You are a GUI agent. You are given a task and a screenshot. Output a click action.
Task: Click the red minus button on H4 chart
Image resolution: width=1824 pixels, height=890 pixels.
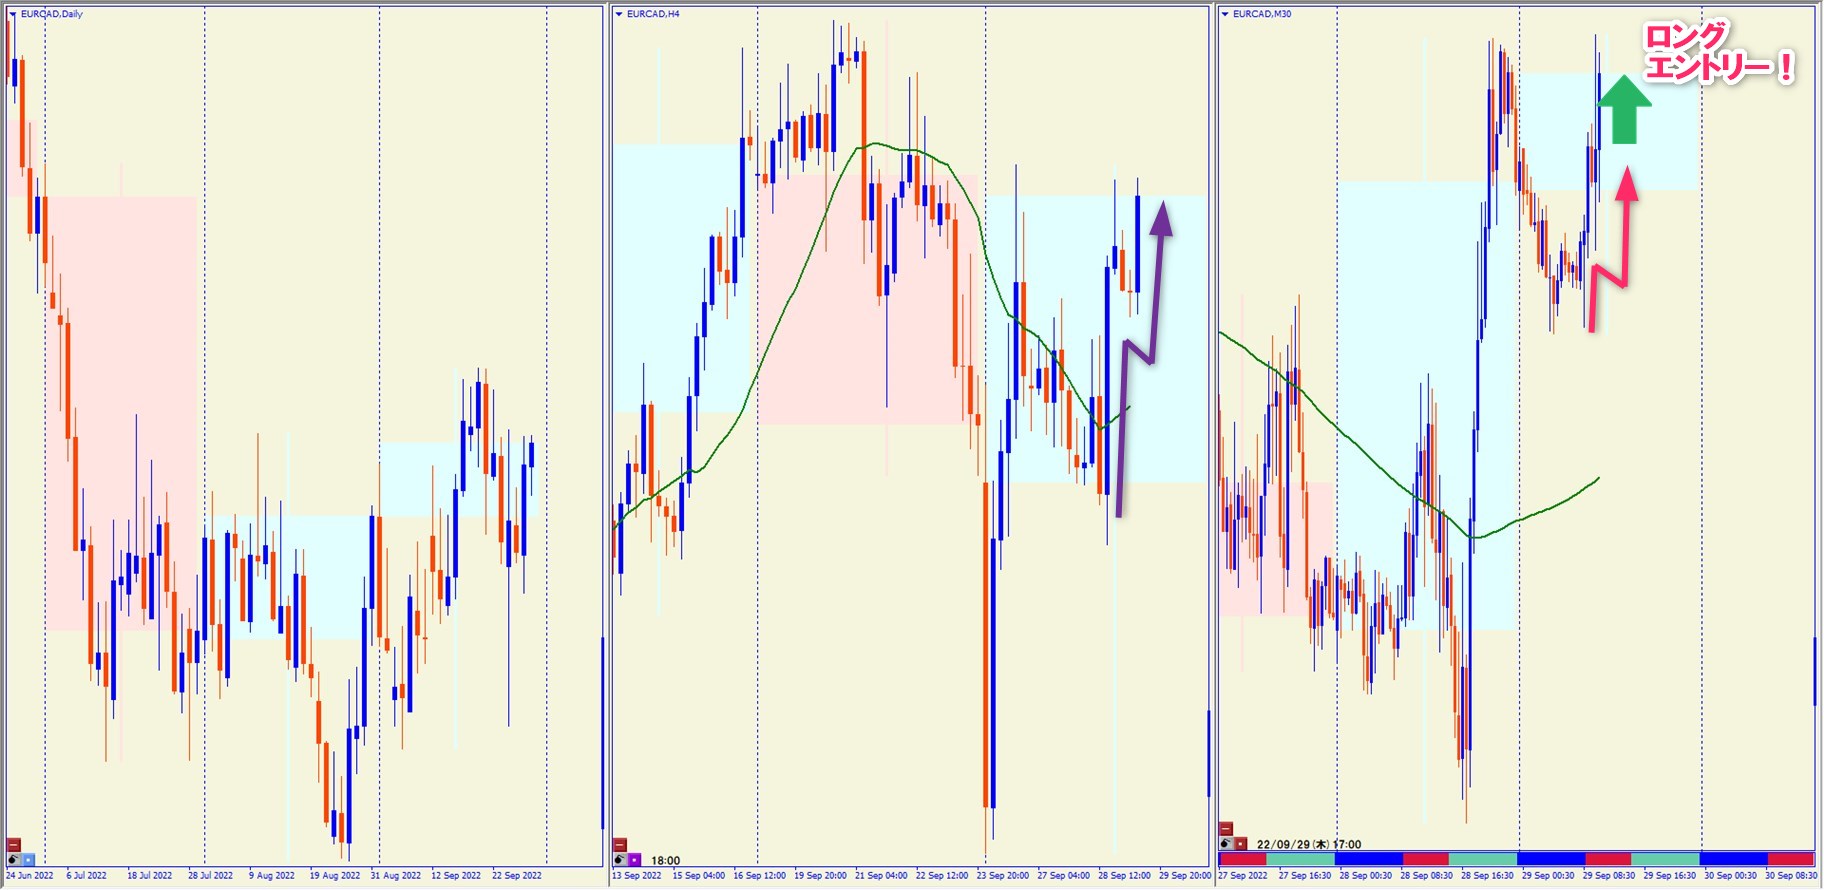coord(620,845)
